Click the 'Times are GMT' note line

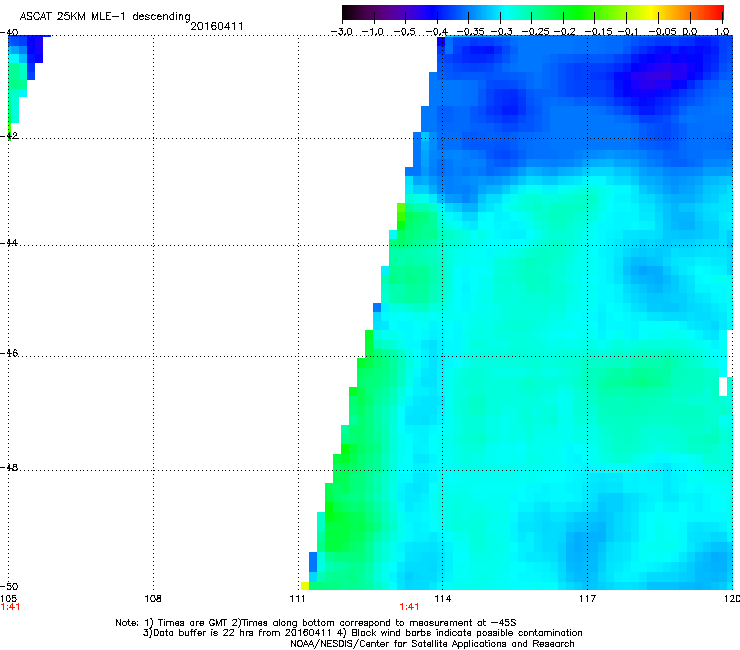tap(316, 623)
